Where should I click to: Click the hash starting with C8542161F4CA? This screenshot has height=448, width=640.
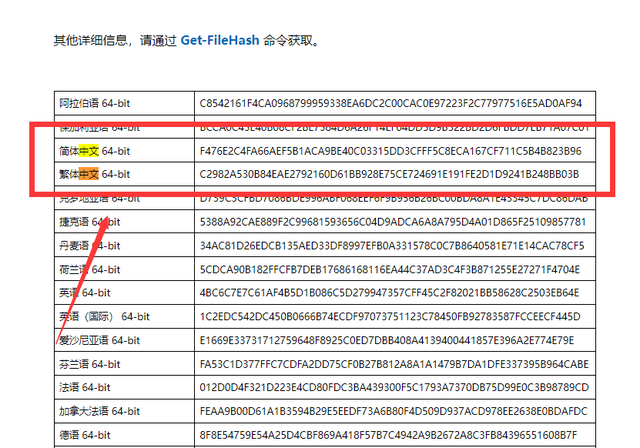pos(391,103)
